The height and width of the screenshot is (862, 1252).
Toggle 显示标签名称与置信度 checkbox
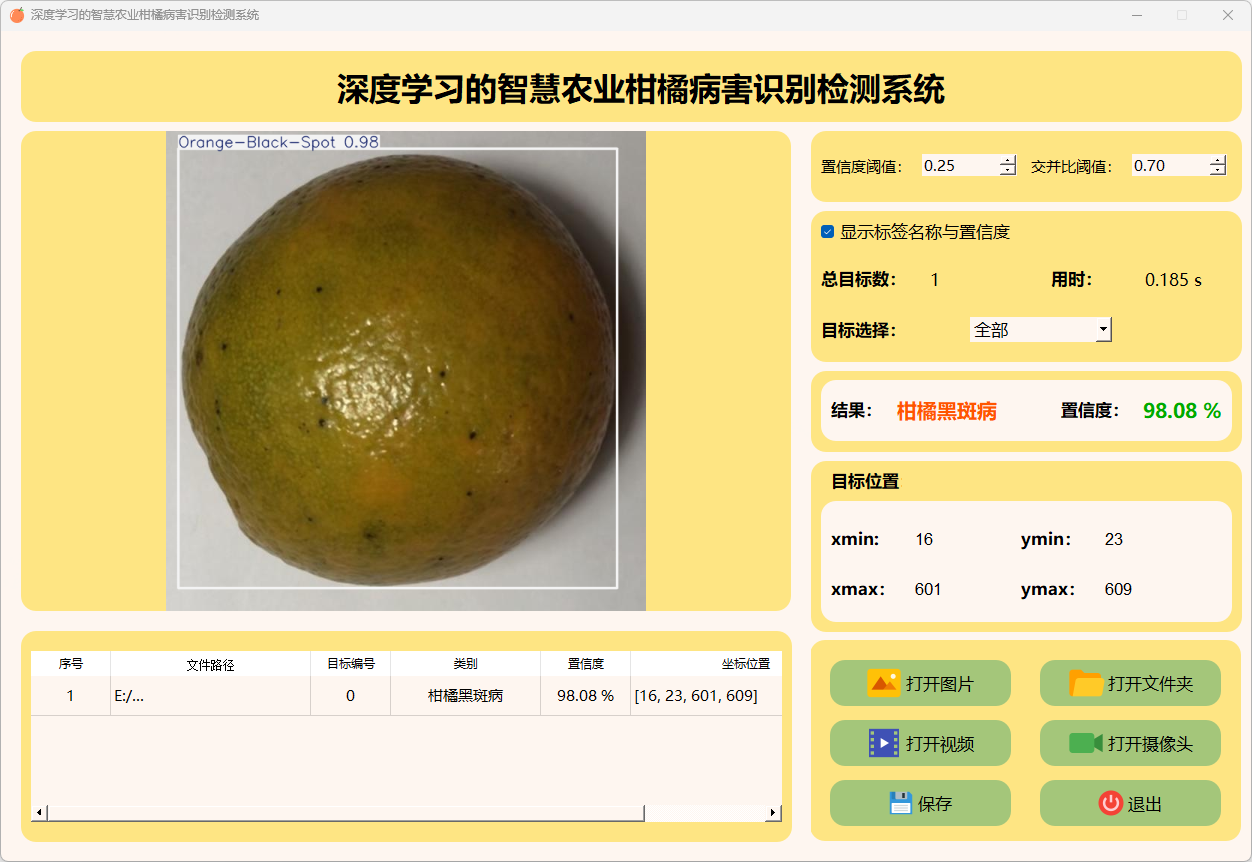tap(827, 232)
